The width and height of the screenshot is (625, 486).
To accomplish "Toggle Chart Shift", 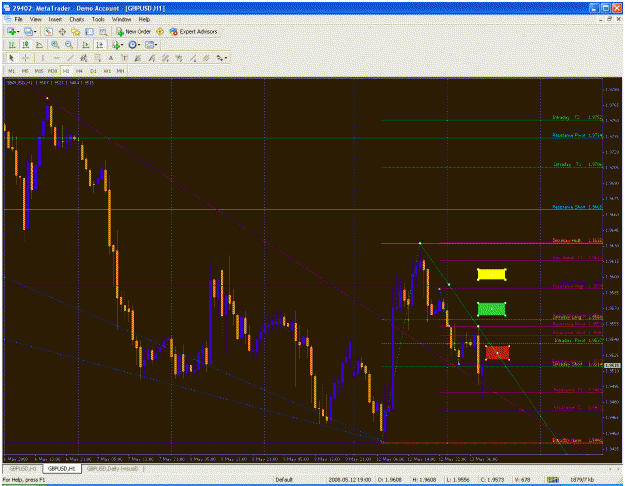I will coord(100,45).
